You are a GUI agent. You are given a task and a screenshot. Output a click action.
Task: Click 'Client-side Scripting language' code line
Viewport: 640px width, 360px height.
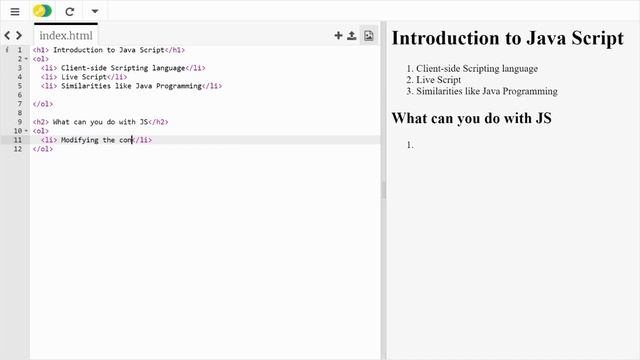click(123, 68)
